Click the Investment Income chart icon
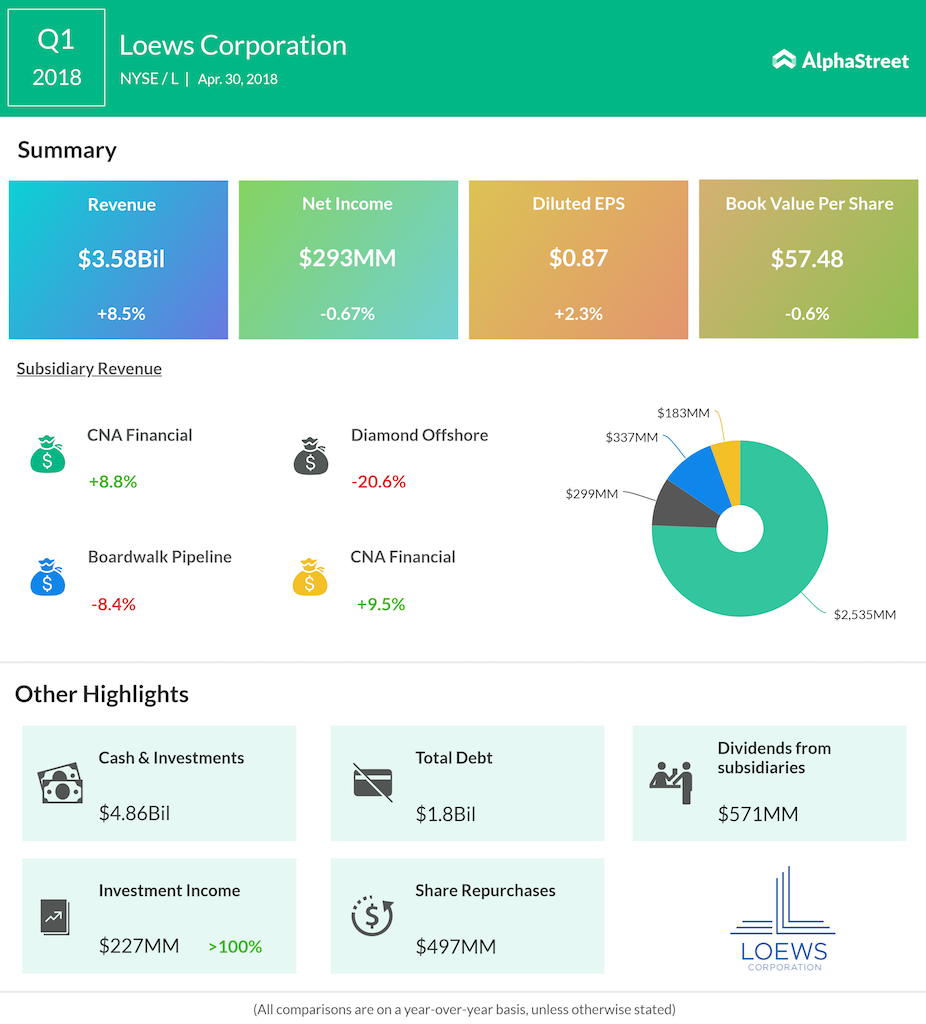Viewport: 926px width, 1024px height. pyautogui.click(x=55, y=916)
